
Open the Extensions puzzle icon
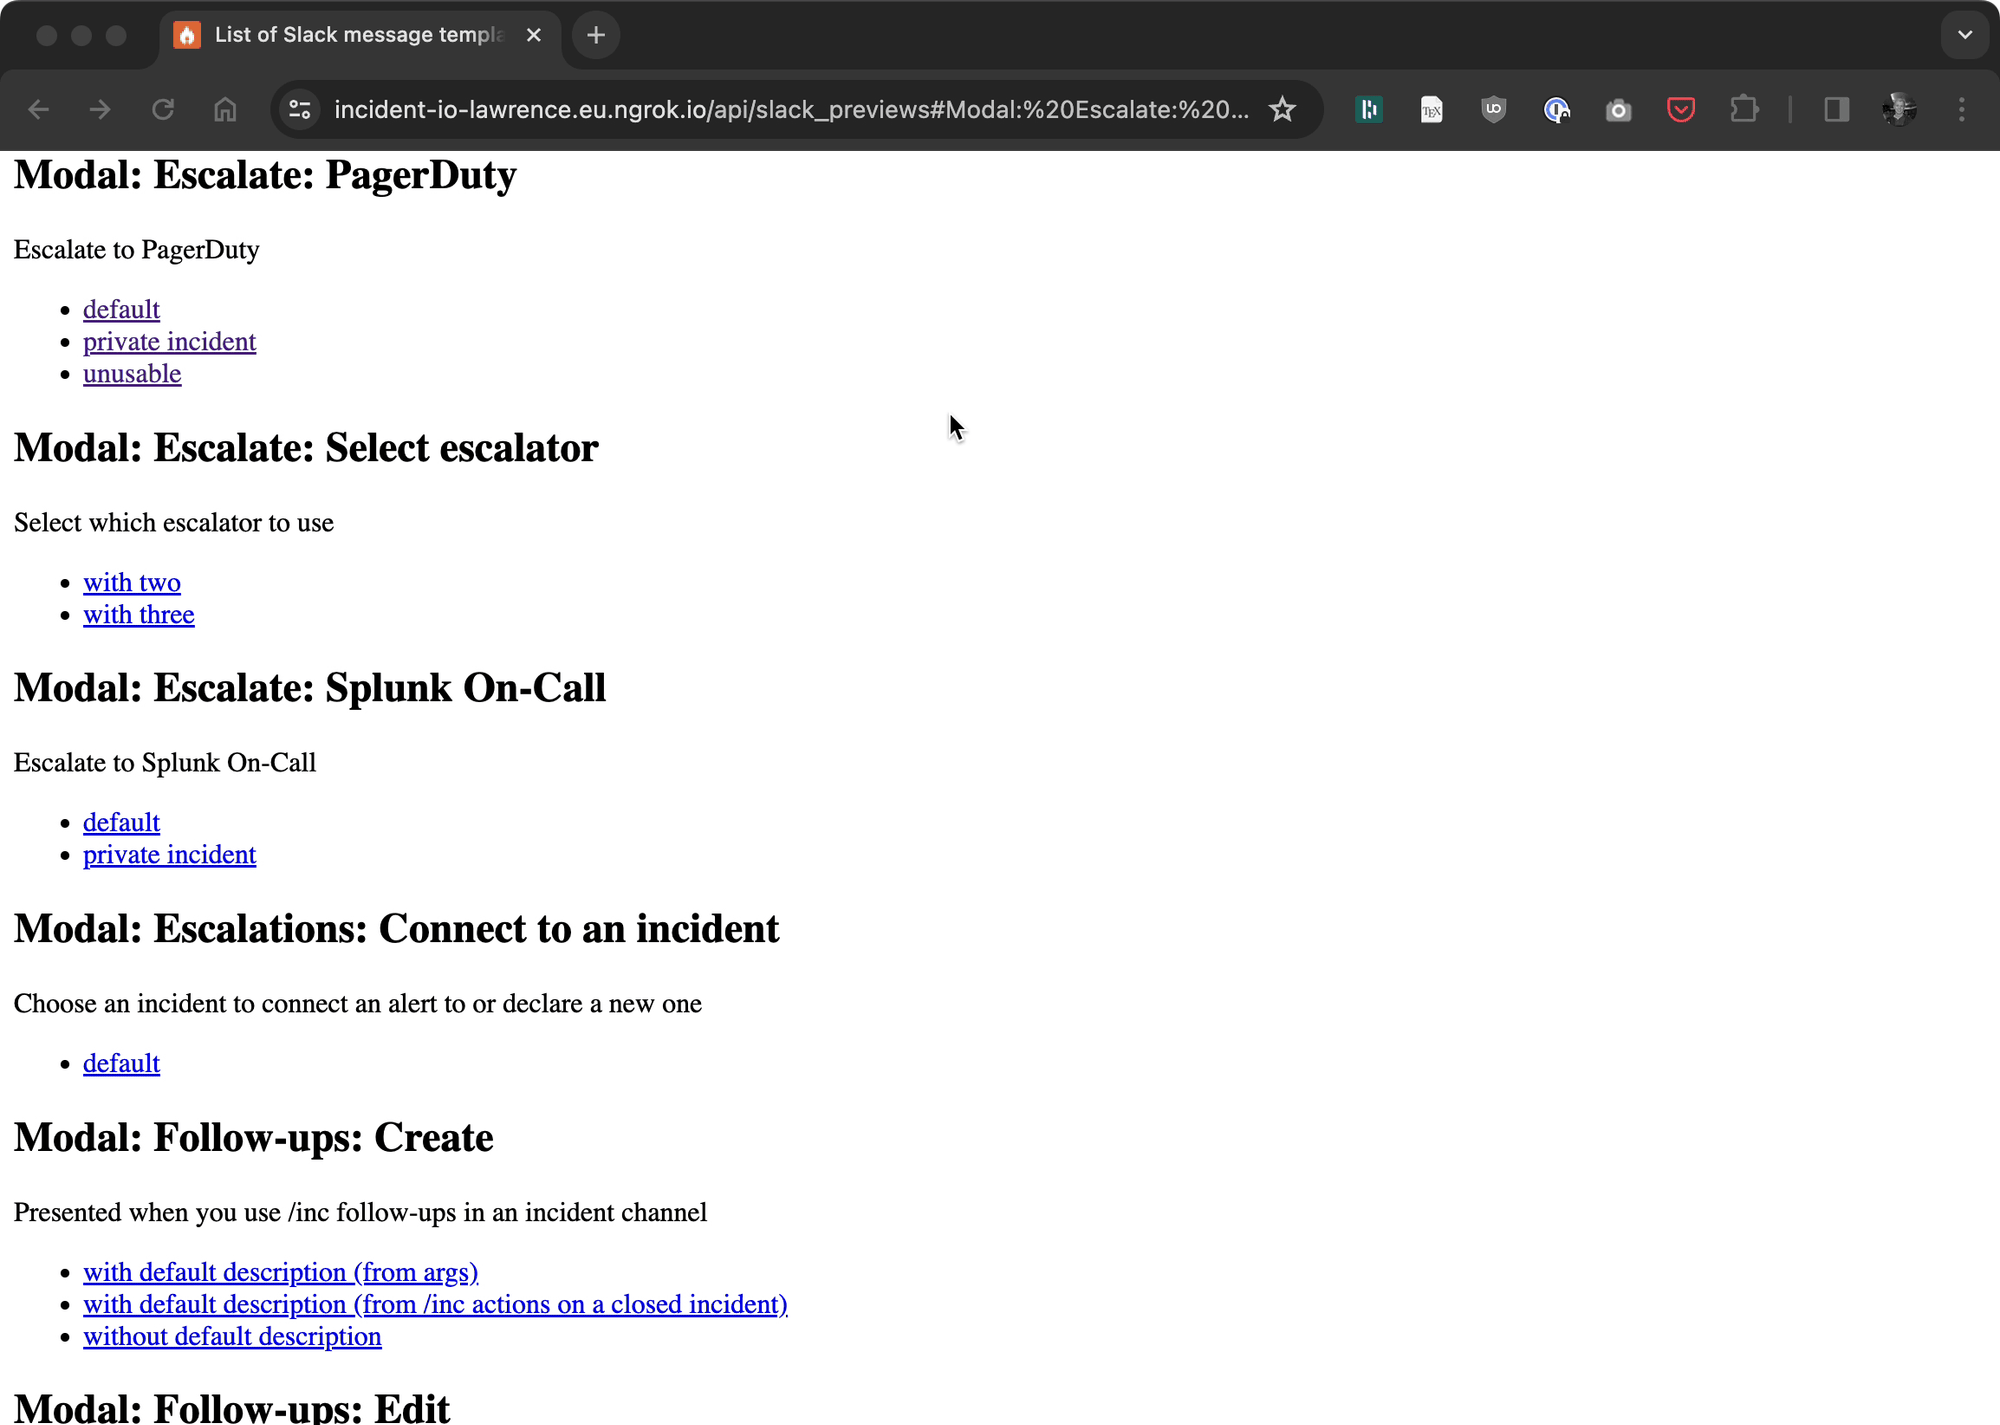click(1744, 110)
